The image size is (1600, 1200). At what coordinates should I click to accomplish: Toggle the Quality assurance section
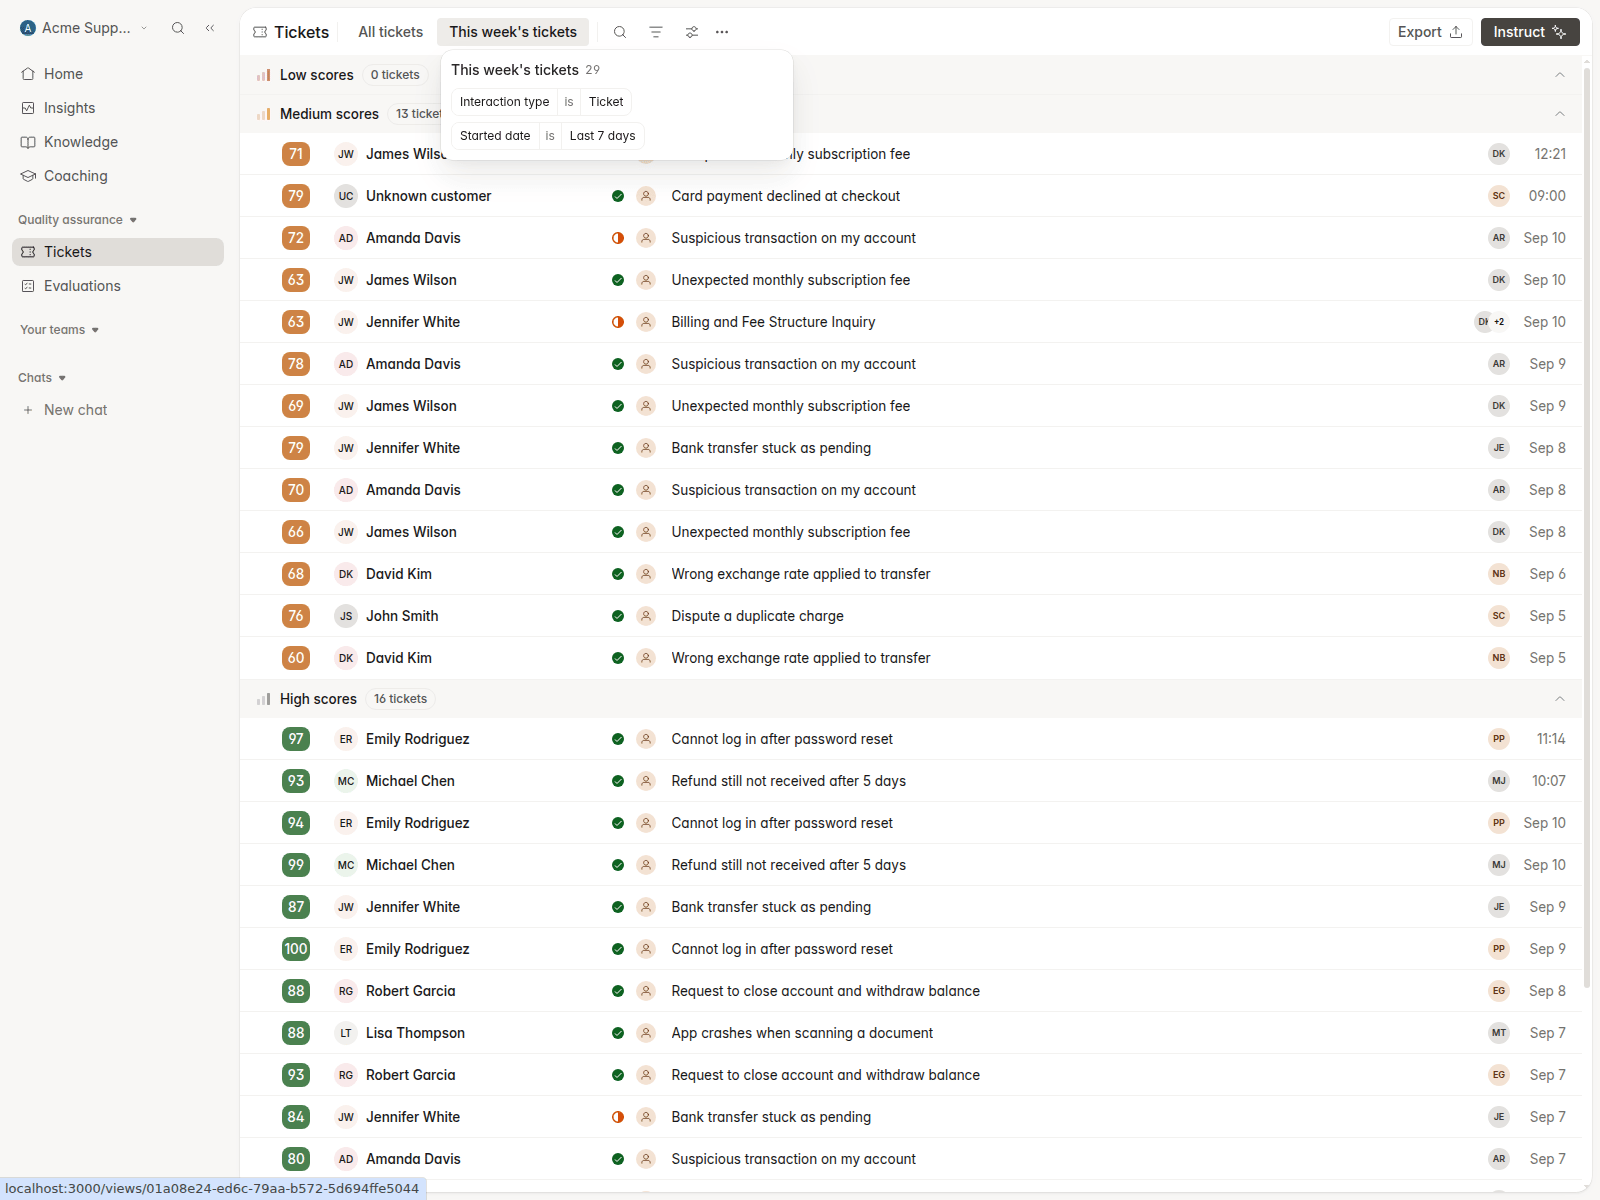(x=78, y=220)
